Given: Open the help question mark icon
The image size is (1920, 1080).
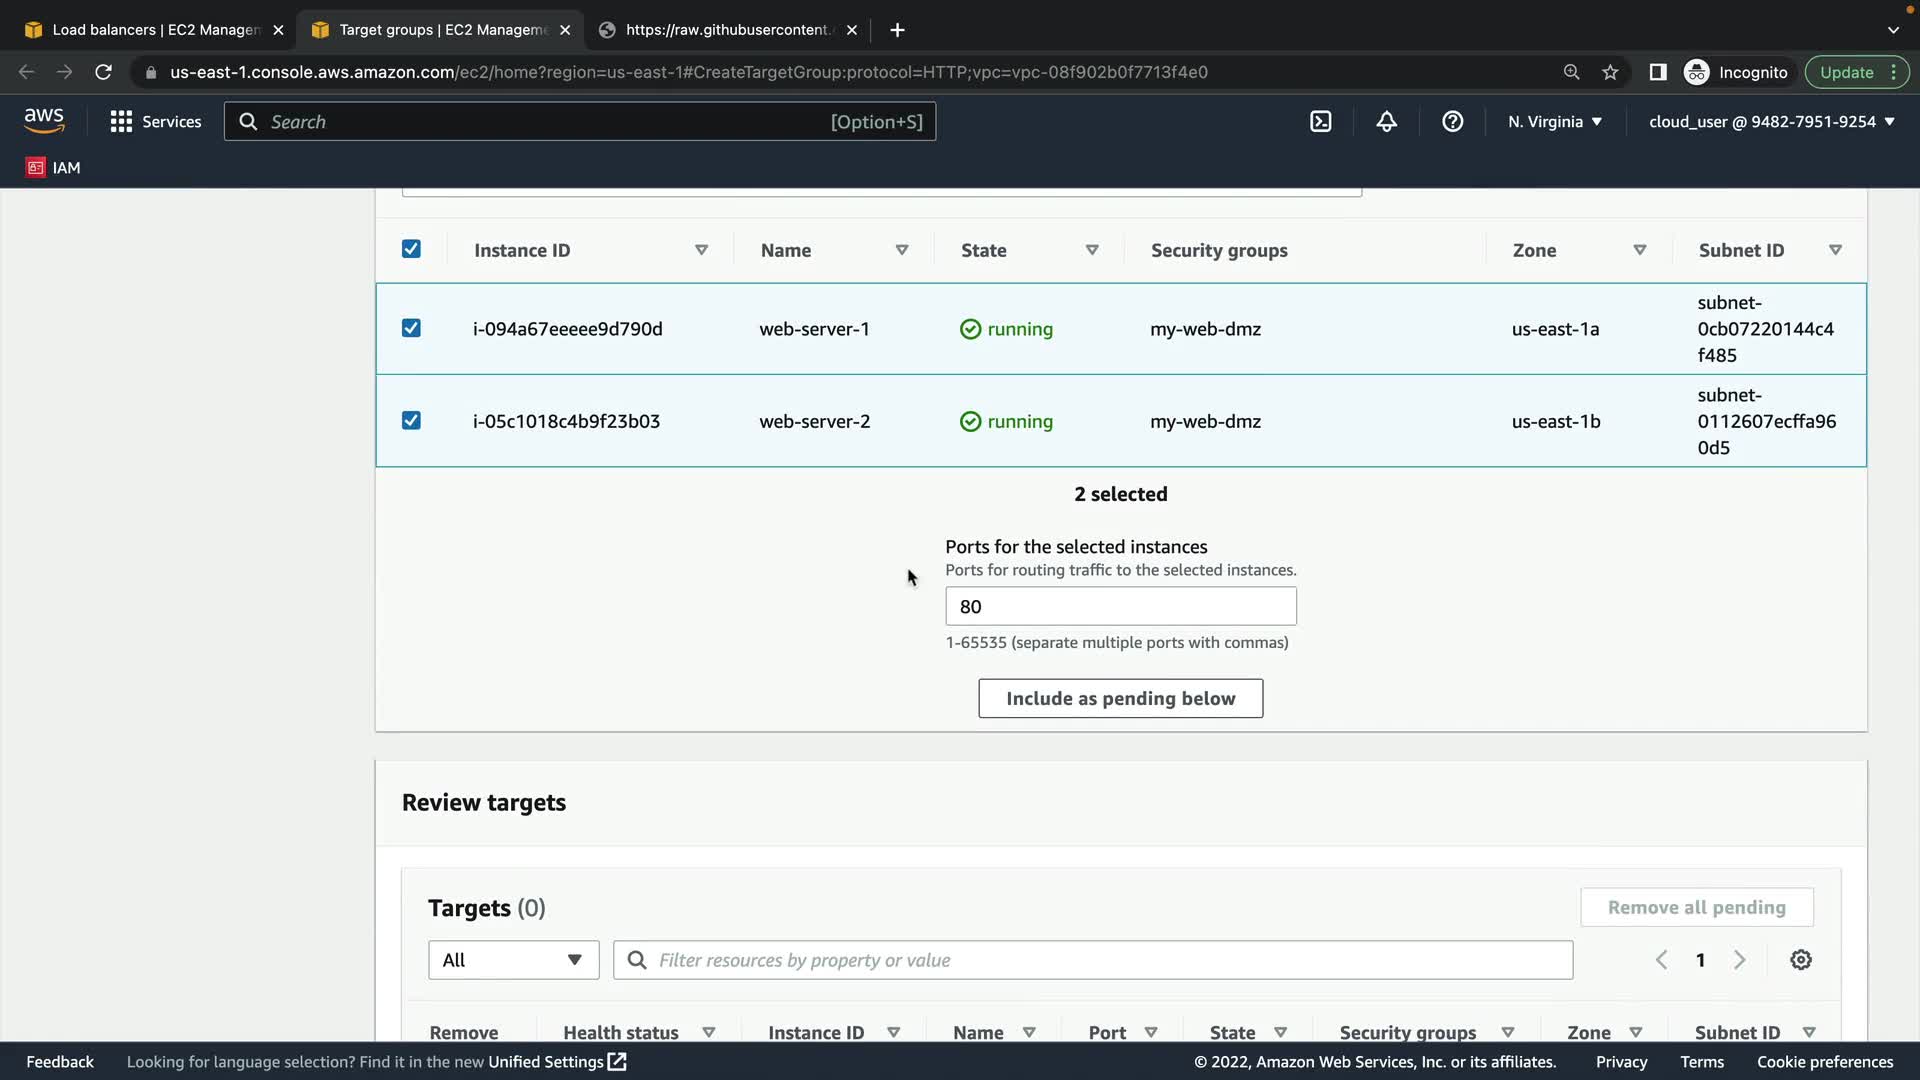Looking at the screenshot, I should click(1452, 121).
